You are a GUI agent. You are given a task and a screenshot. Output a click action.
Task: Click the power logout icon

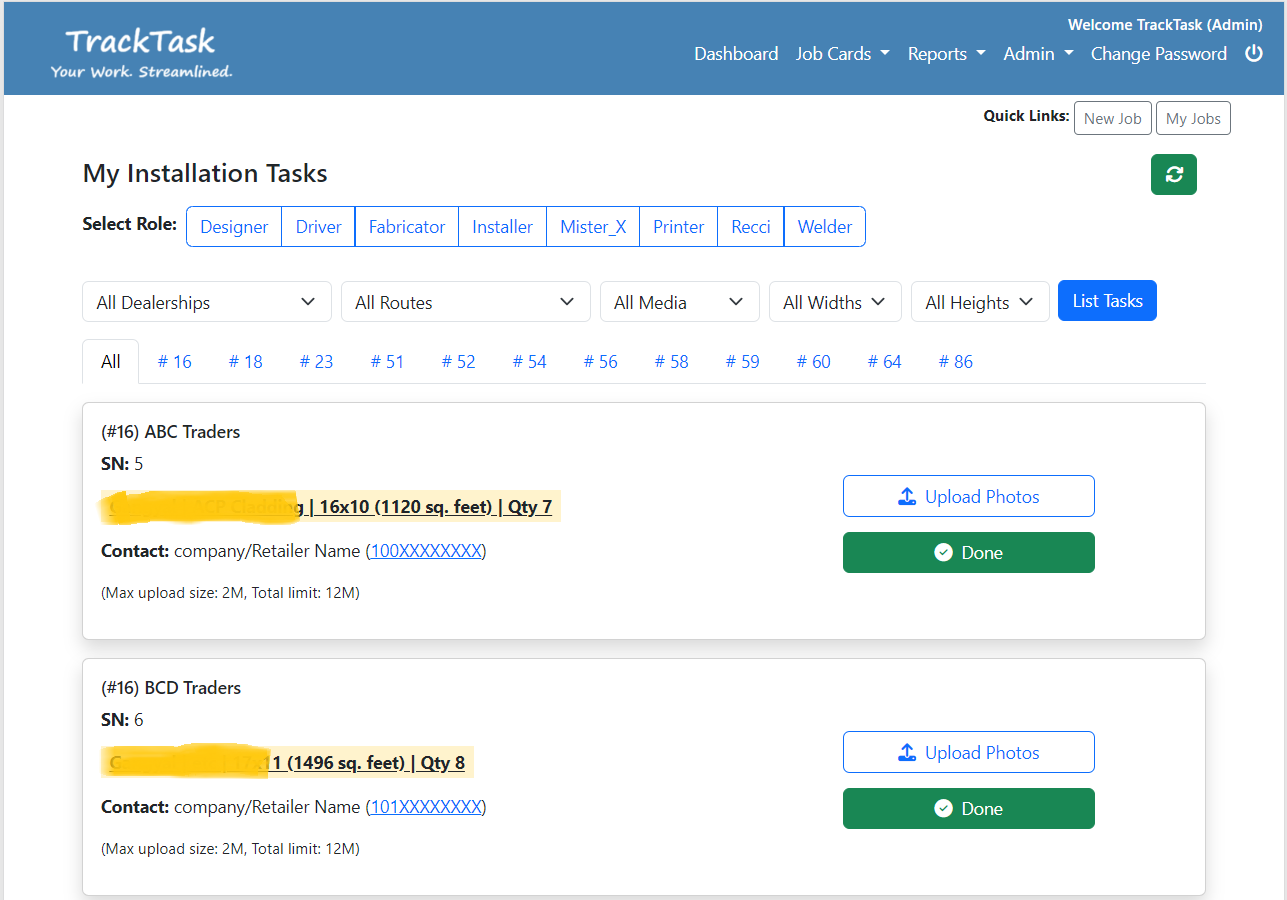[x=1253, y=54]
